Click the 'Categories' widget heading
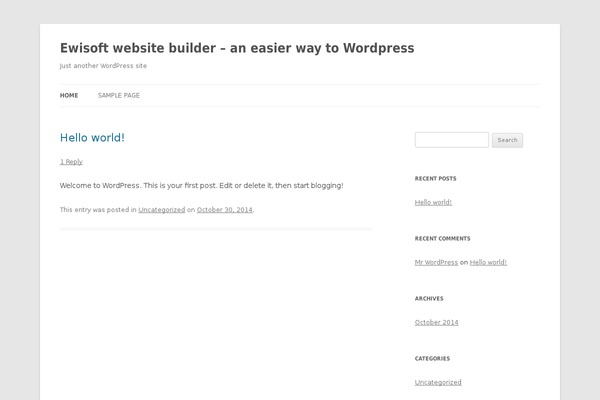Viewport: 600px width, 400px height. (x=432, y=359)
